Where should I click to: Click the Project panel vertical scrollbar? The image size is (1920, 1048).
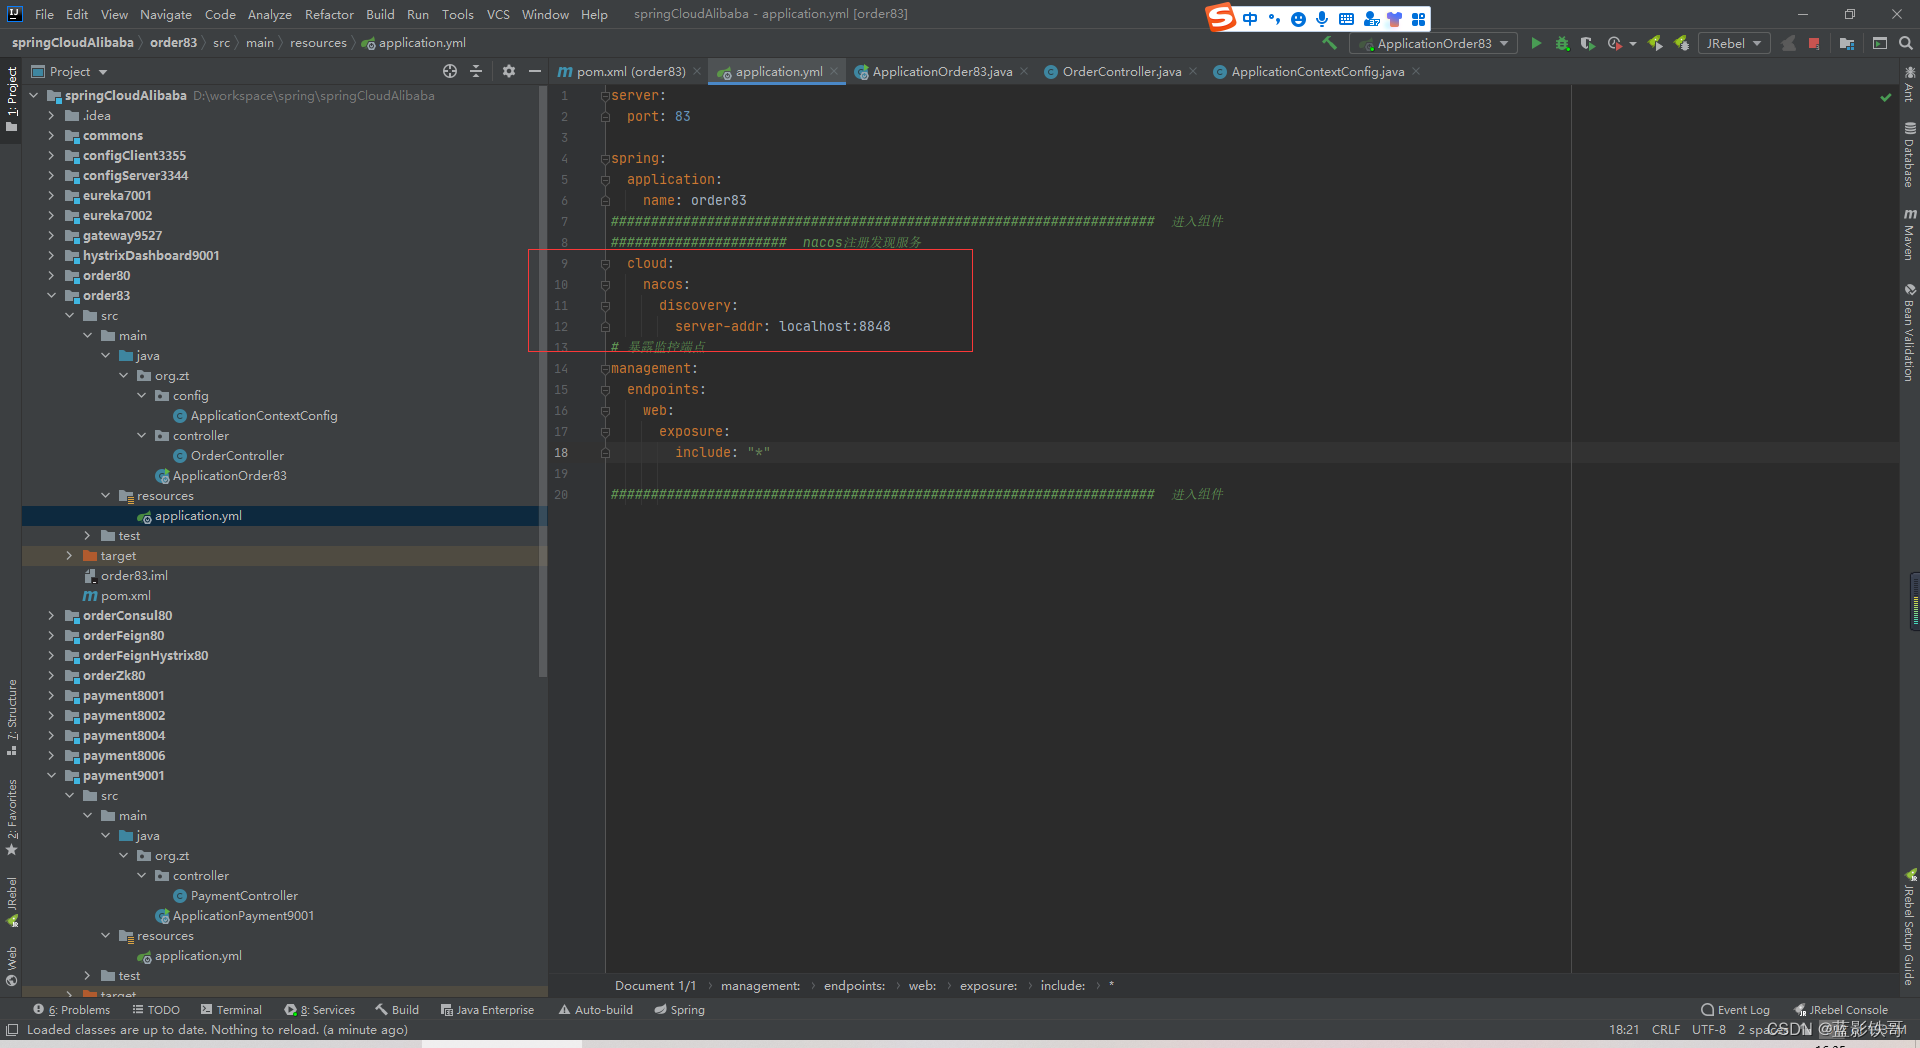tap(543, 380)
